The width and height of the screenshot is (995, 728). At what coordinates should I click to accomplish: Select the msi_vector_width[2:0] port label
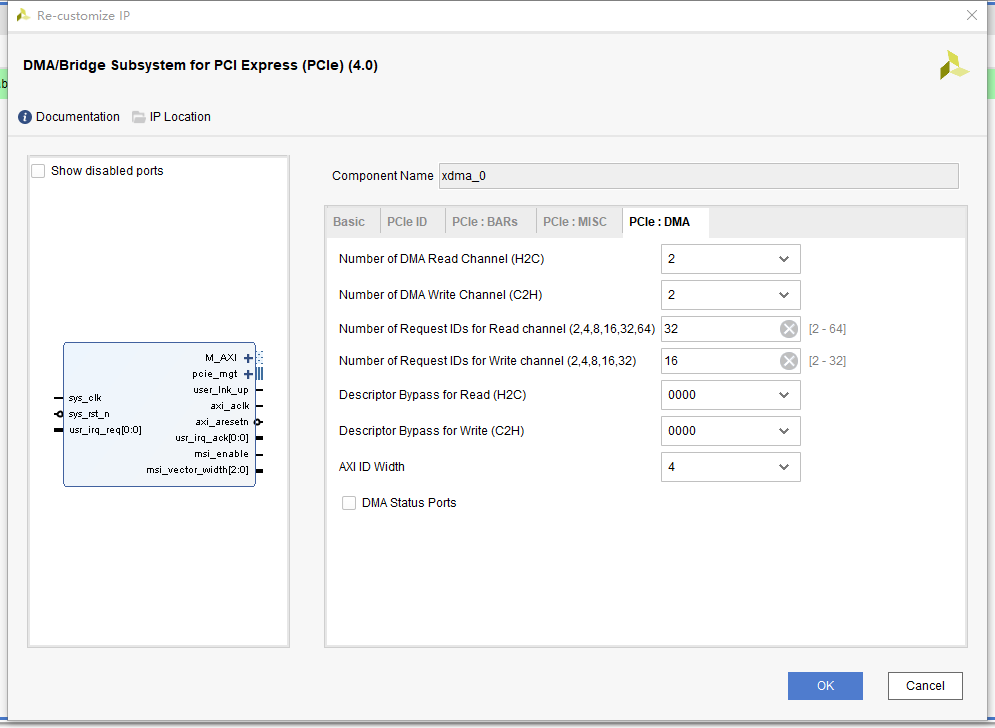tap(197, 470)
